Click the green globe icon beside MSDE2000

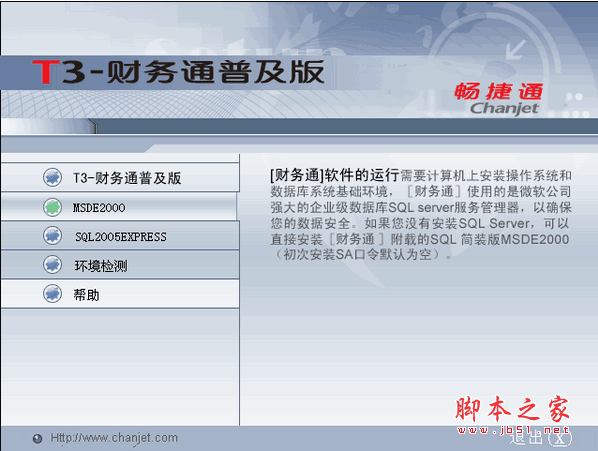tap(52, 207)
